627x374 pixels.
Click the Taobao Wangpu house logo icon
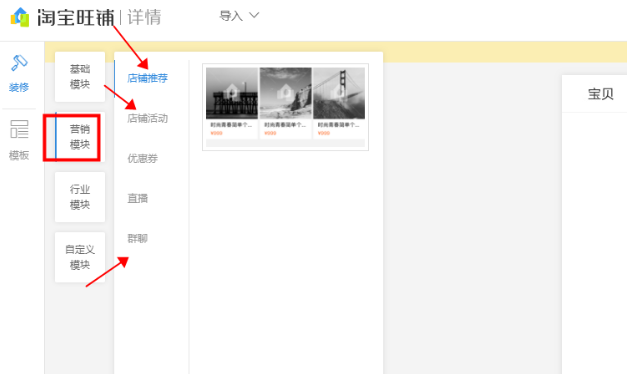20,17
